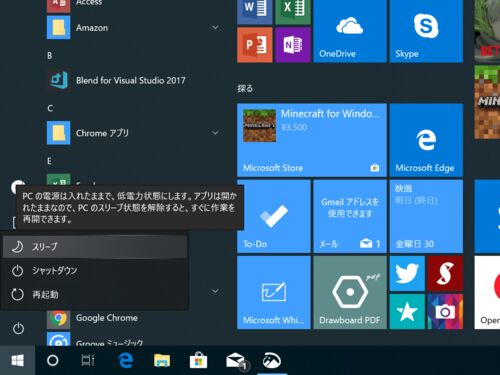
Task: Open the To-Do tile
Action: click(274, 216)
